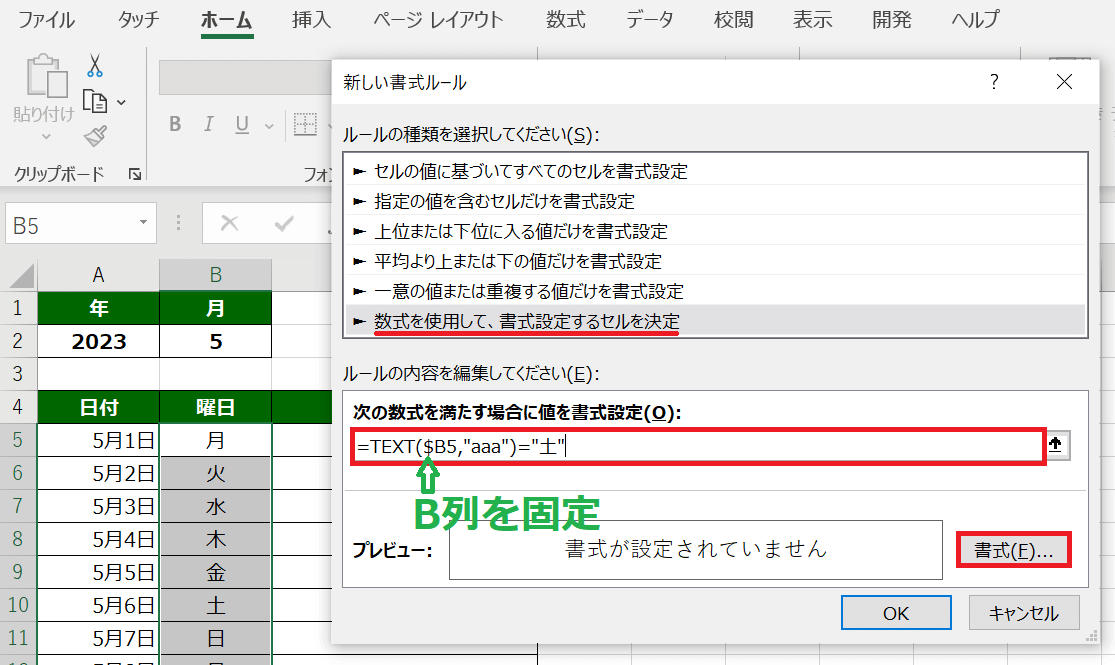Switch to the データ ribbon tab
The width and height of the screenshot is (1115, 665).
[650, 20]
